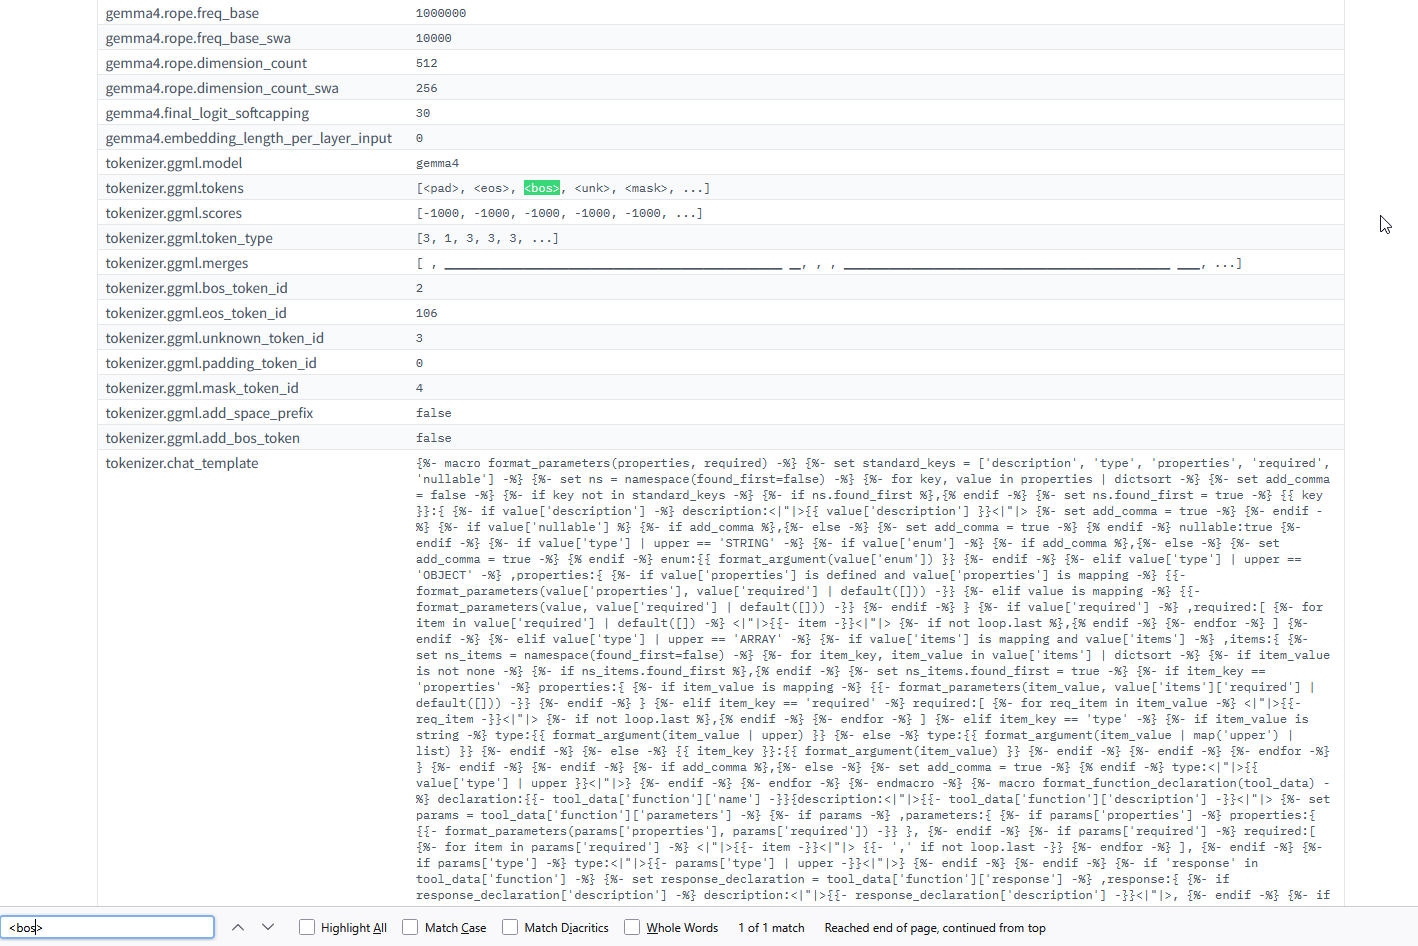Viewport: 1418px width, 946px height.
Task: Click the embedding_length_per_layer_input value 0
Action: point(420,138)
